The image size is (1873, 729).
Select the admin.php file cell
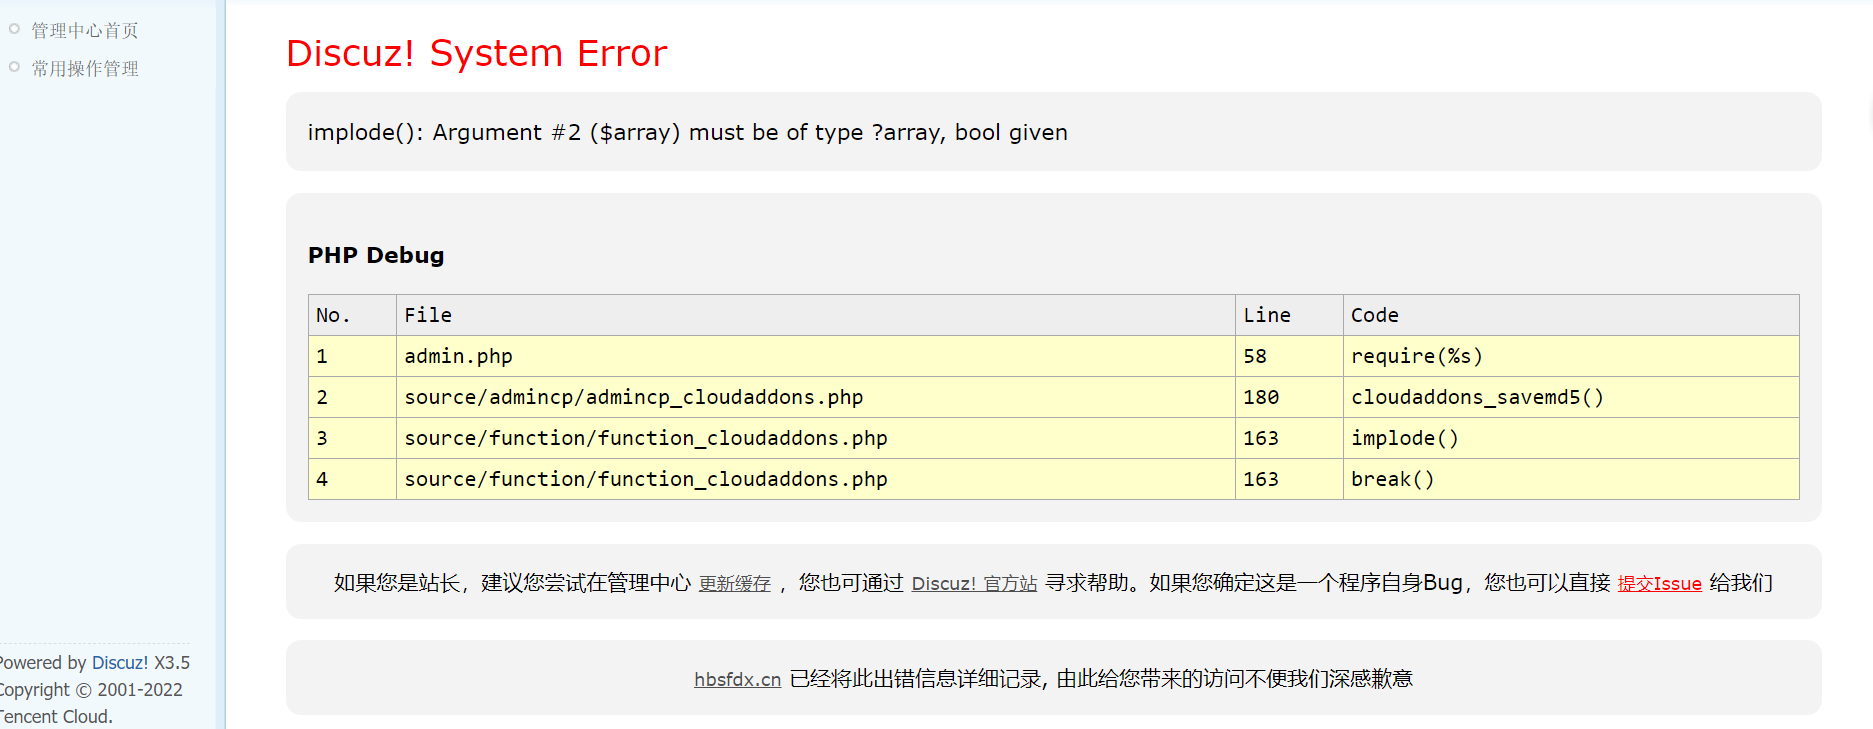(x=816, y=356)
